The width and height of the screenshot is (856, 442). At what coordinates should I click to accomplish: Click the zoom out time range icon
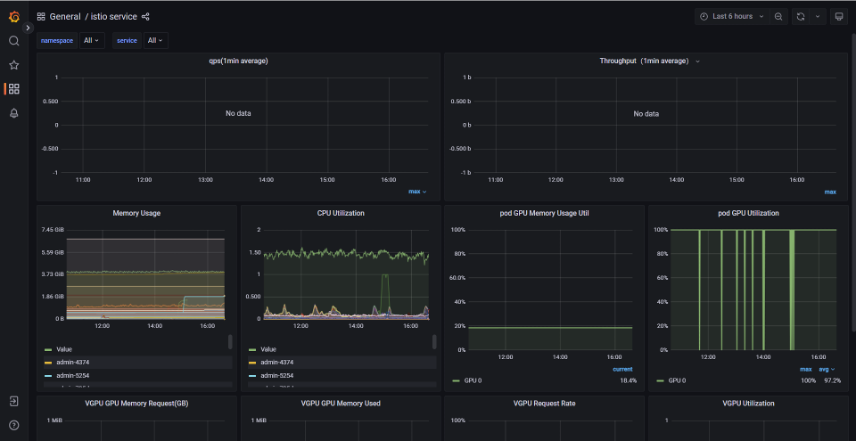click(x=778, y=17)
